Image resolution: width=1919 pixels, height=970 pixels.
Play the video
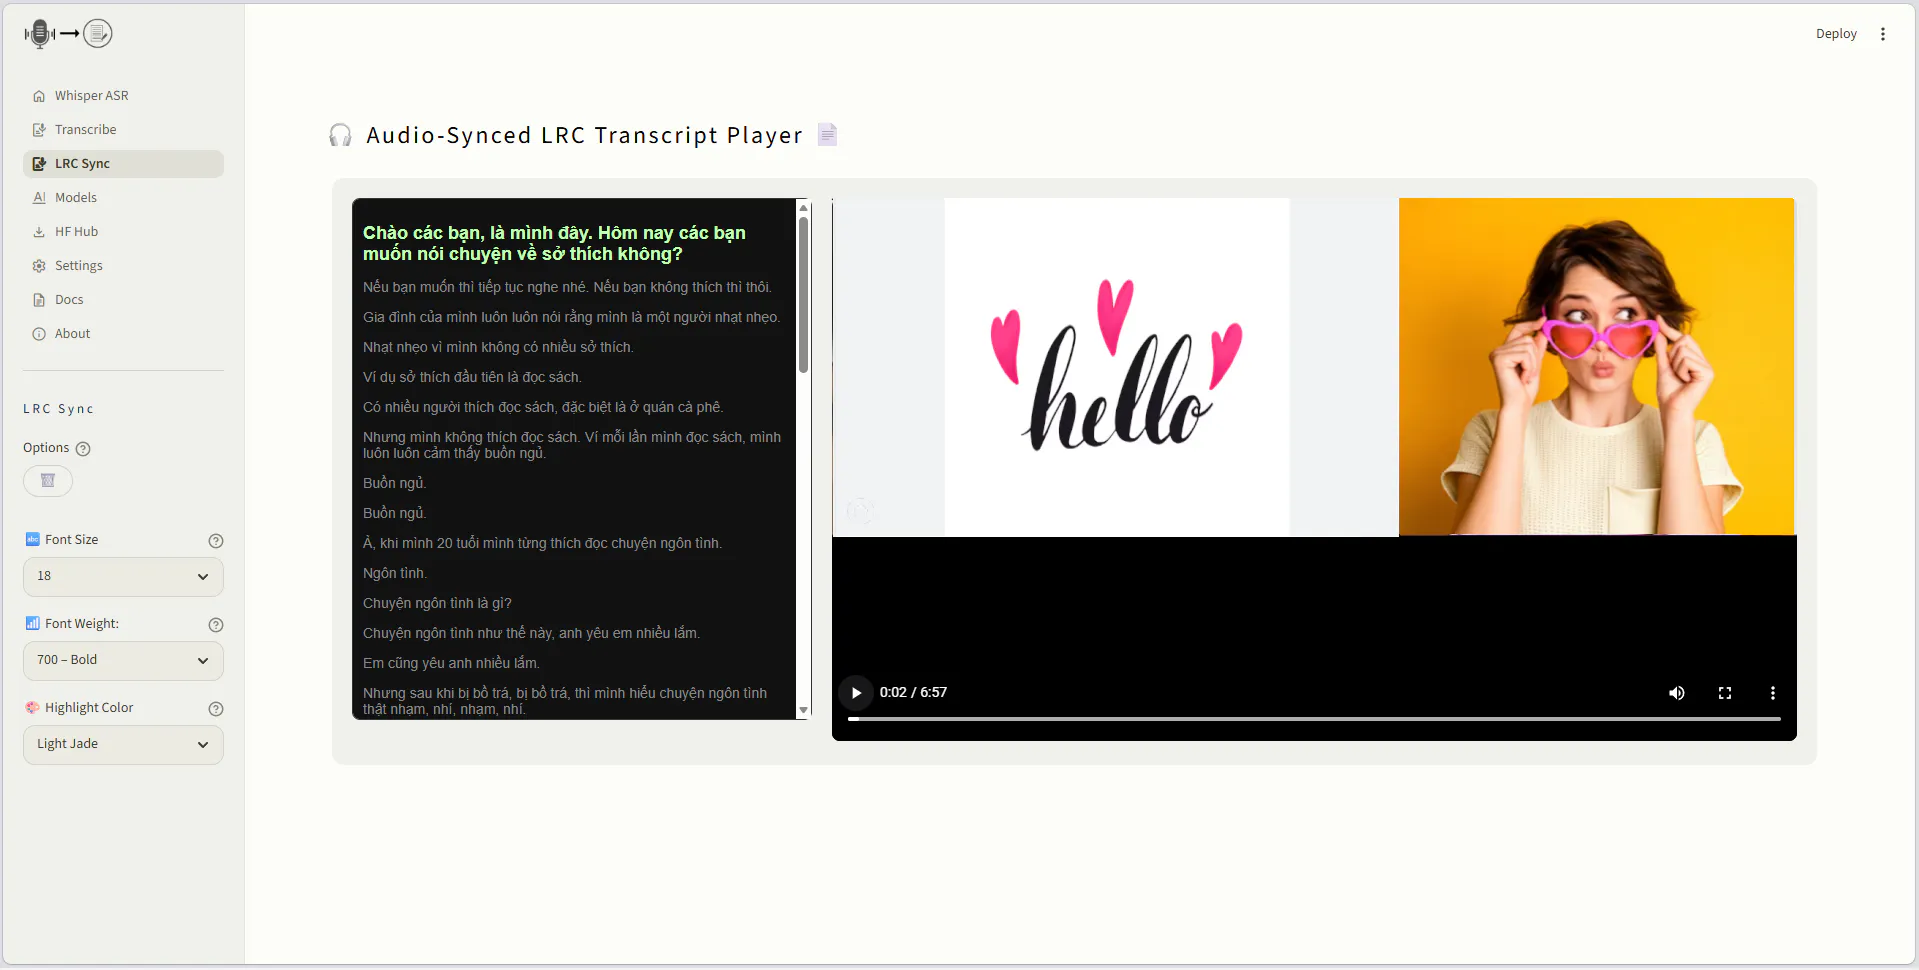tap(856, 693)
